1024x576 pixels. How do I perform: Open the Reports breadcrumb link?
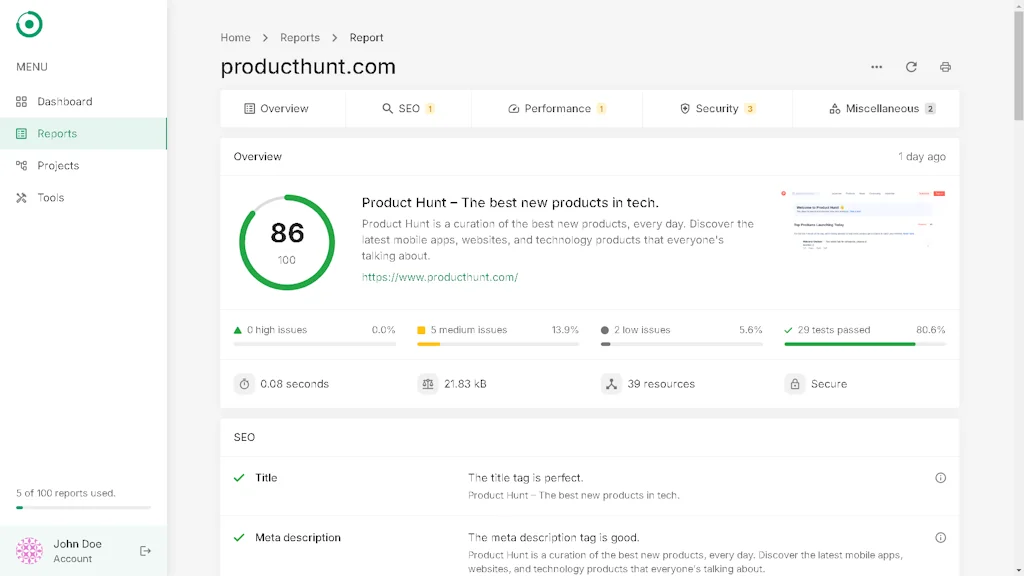point(300,37)
